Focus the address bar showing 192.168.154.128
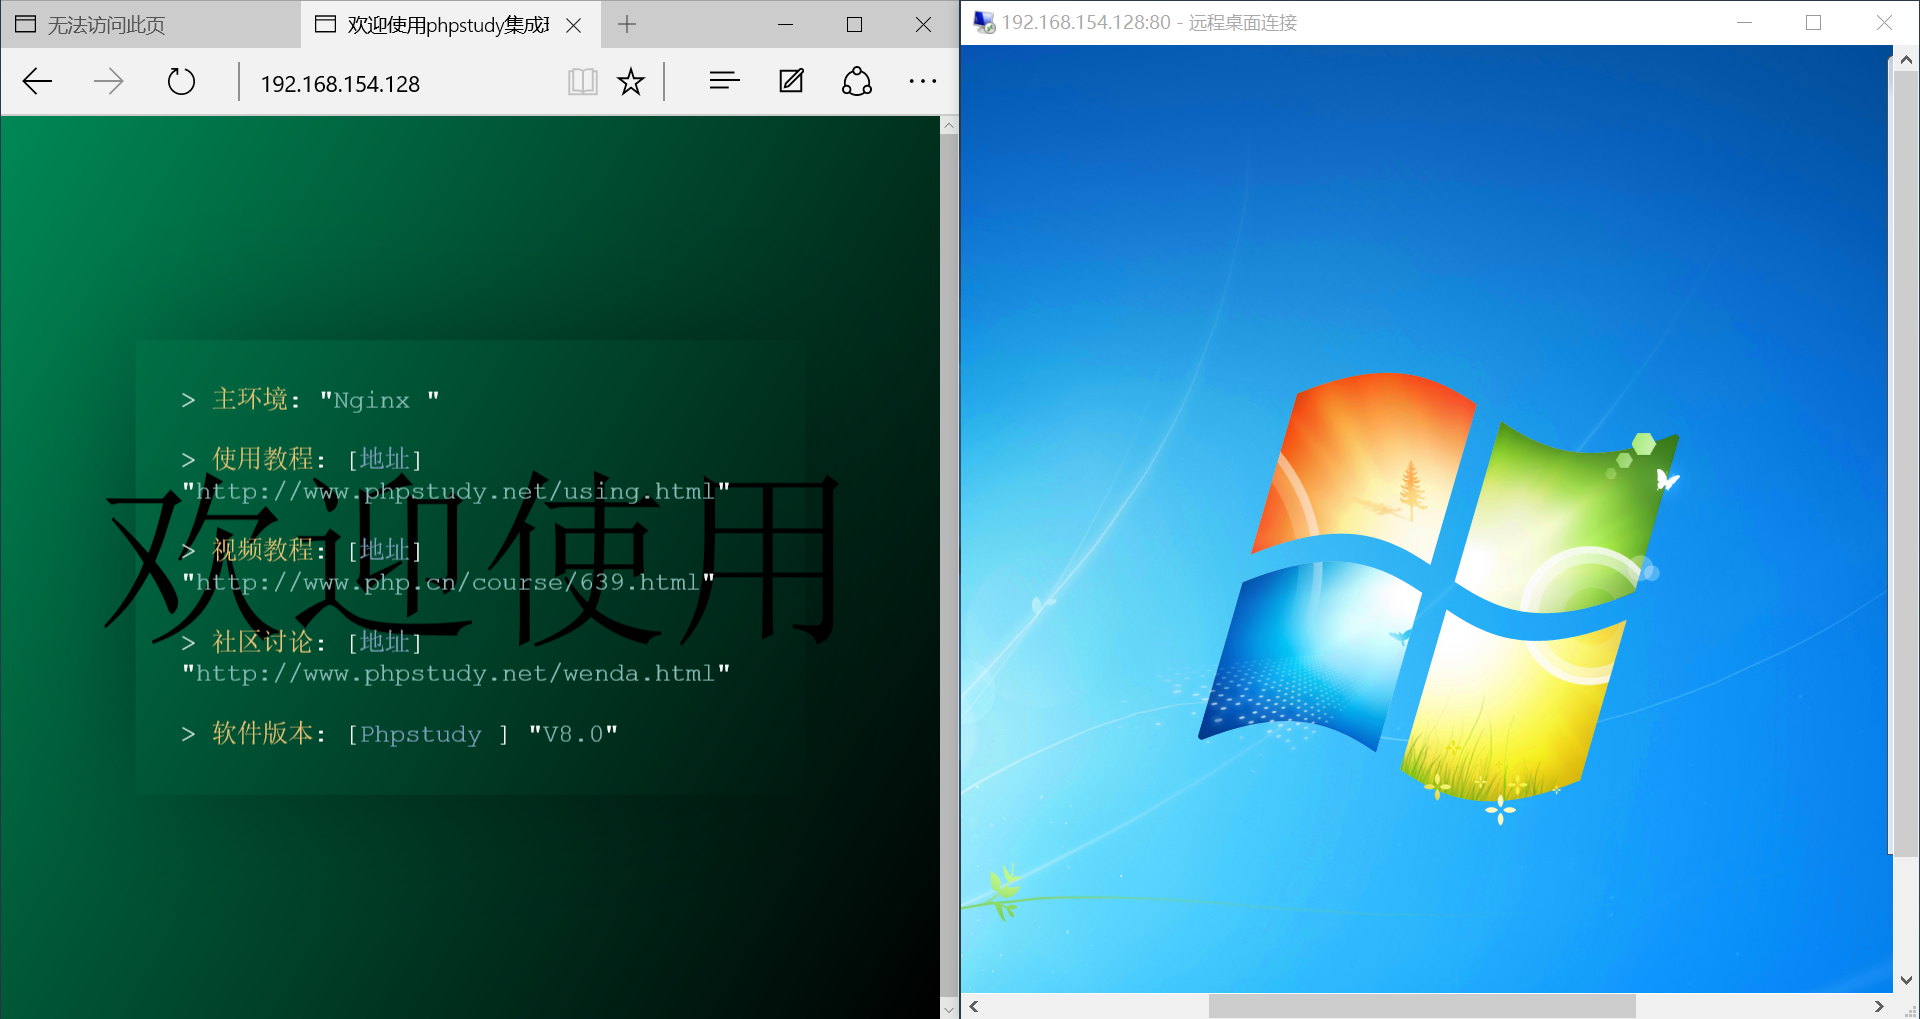1920x1019 pixels. (x=400, y=84)
